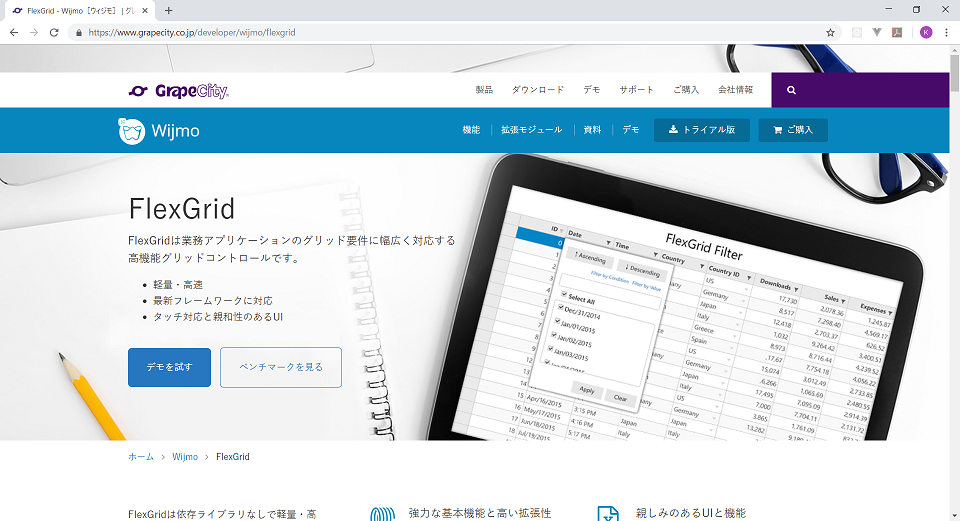Open the ご購入 item in top navigation
Image resolution: width=960 pixels, height=521 pixels.
686,90
